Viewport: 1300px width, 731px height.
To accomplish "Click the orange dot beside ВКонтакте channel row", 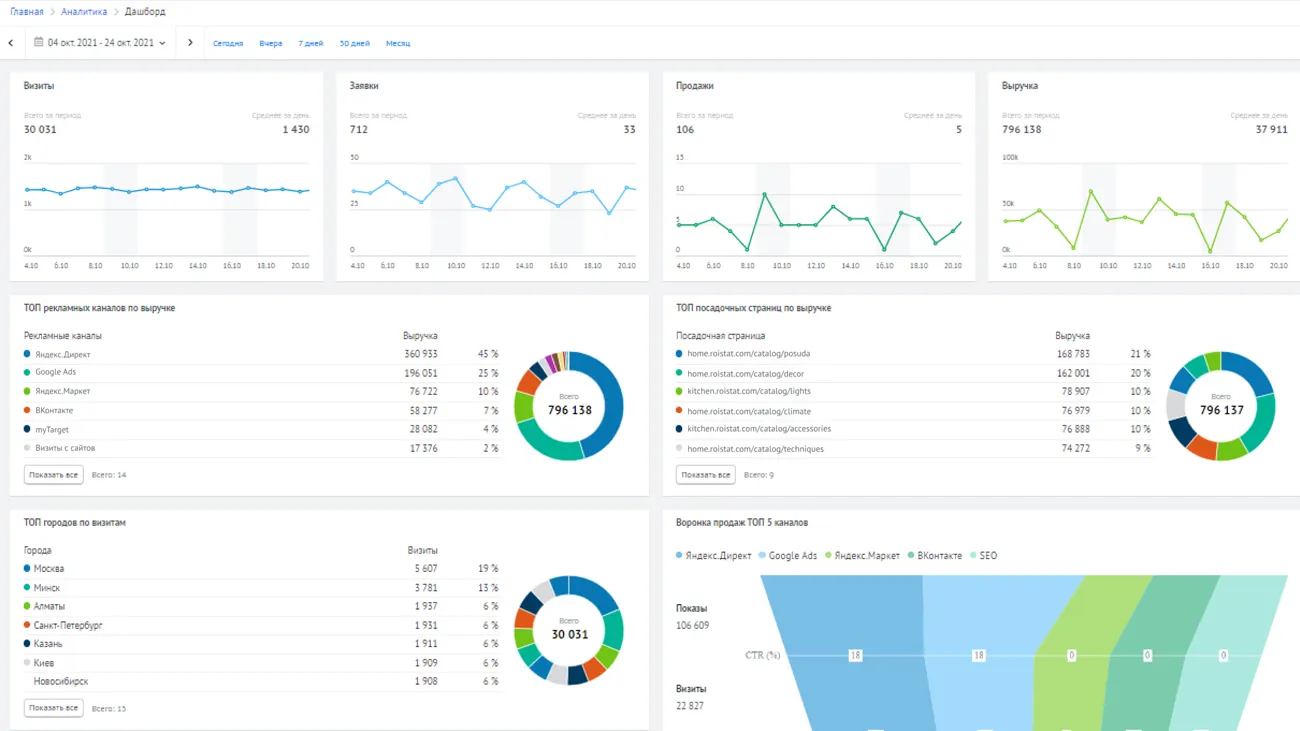I will 27,410.
